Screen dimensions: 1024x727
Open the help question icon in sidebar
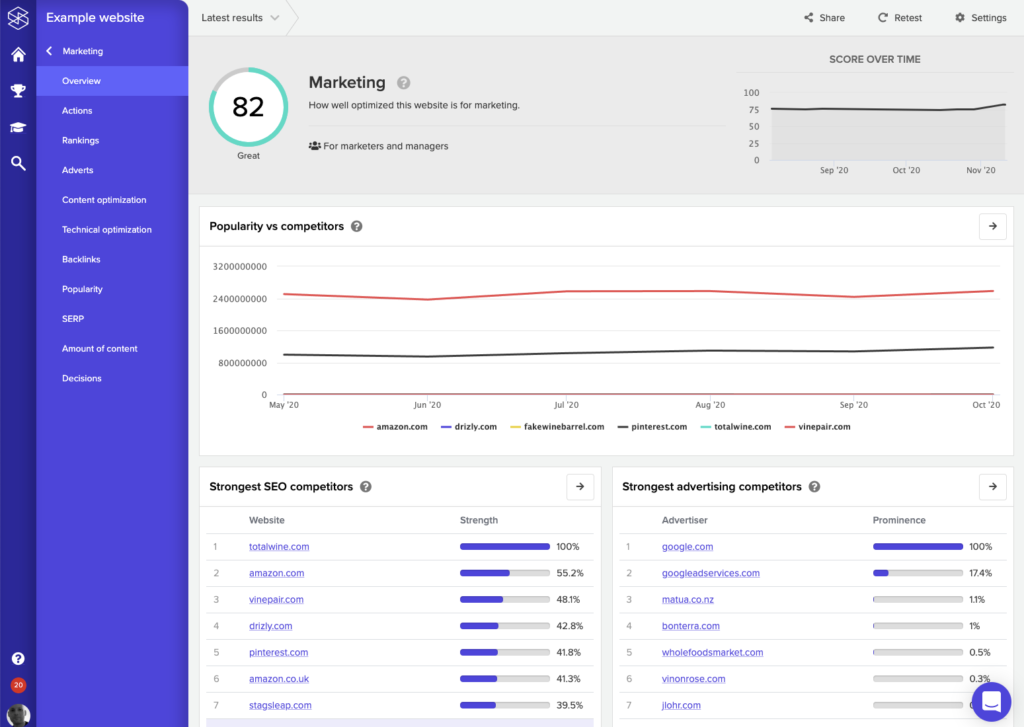[x=18, y=658]
